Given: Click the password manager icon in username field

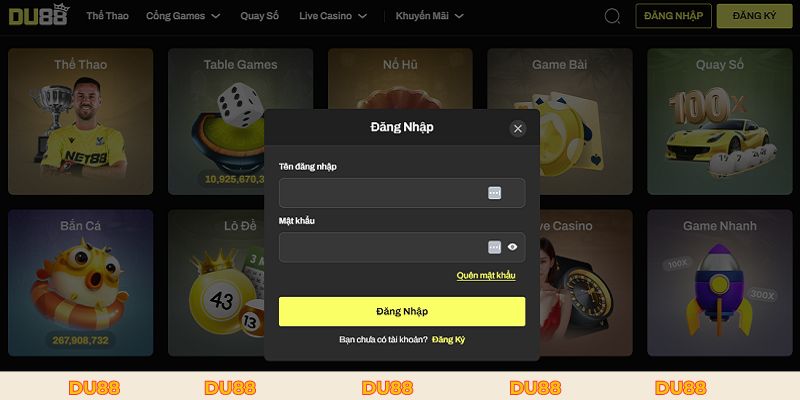Looking at the screenshot, I should click(x=494, y=193).
